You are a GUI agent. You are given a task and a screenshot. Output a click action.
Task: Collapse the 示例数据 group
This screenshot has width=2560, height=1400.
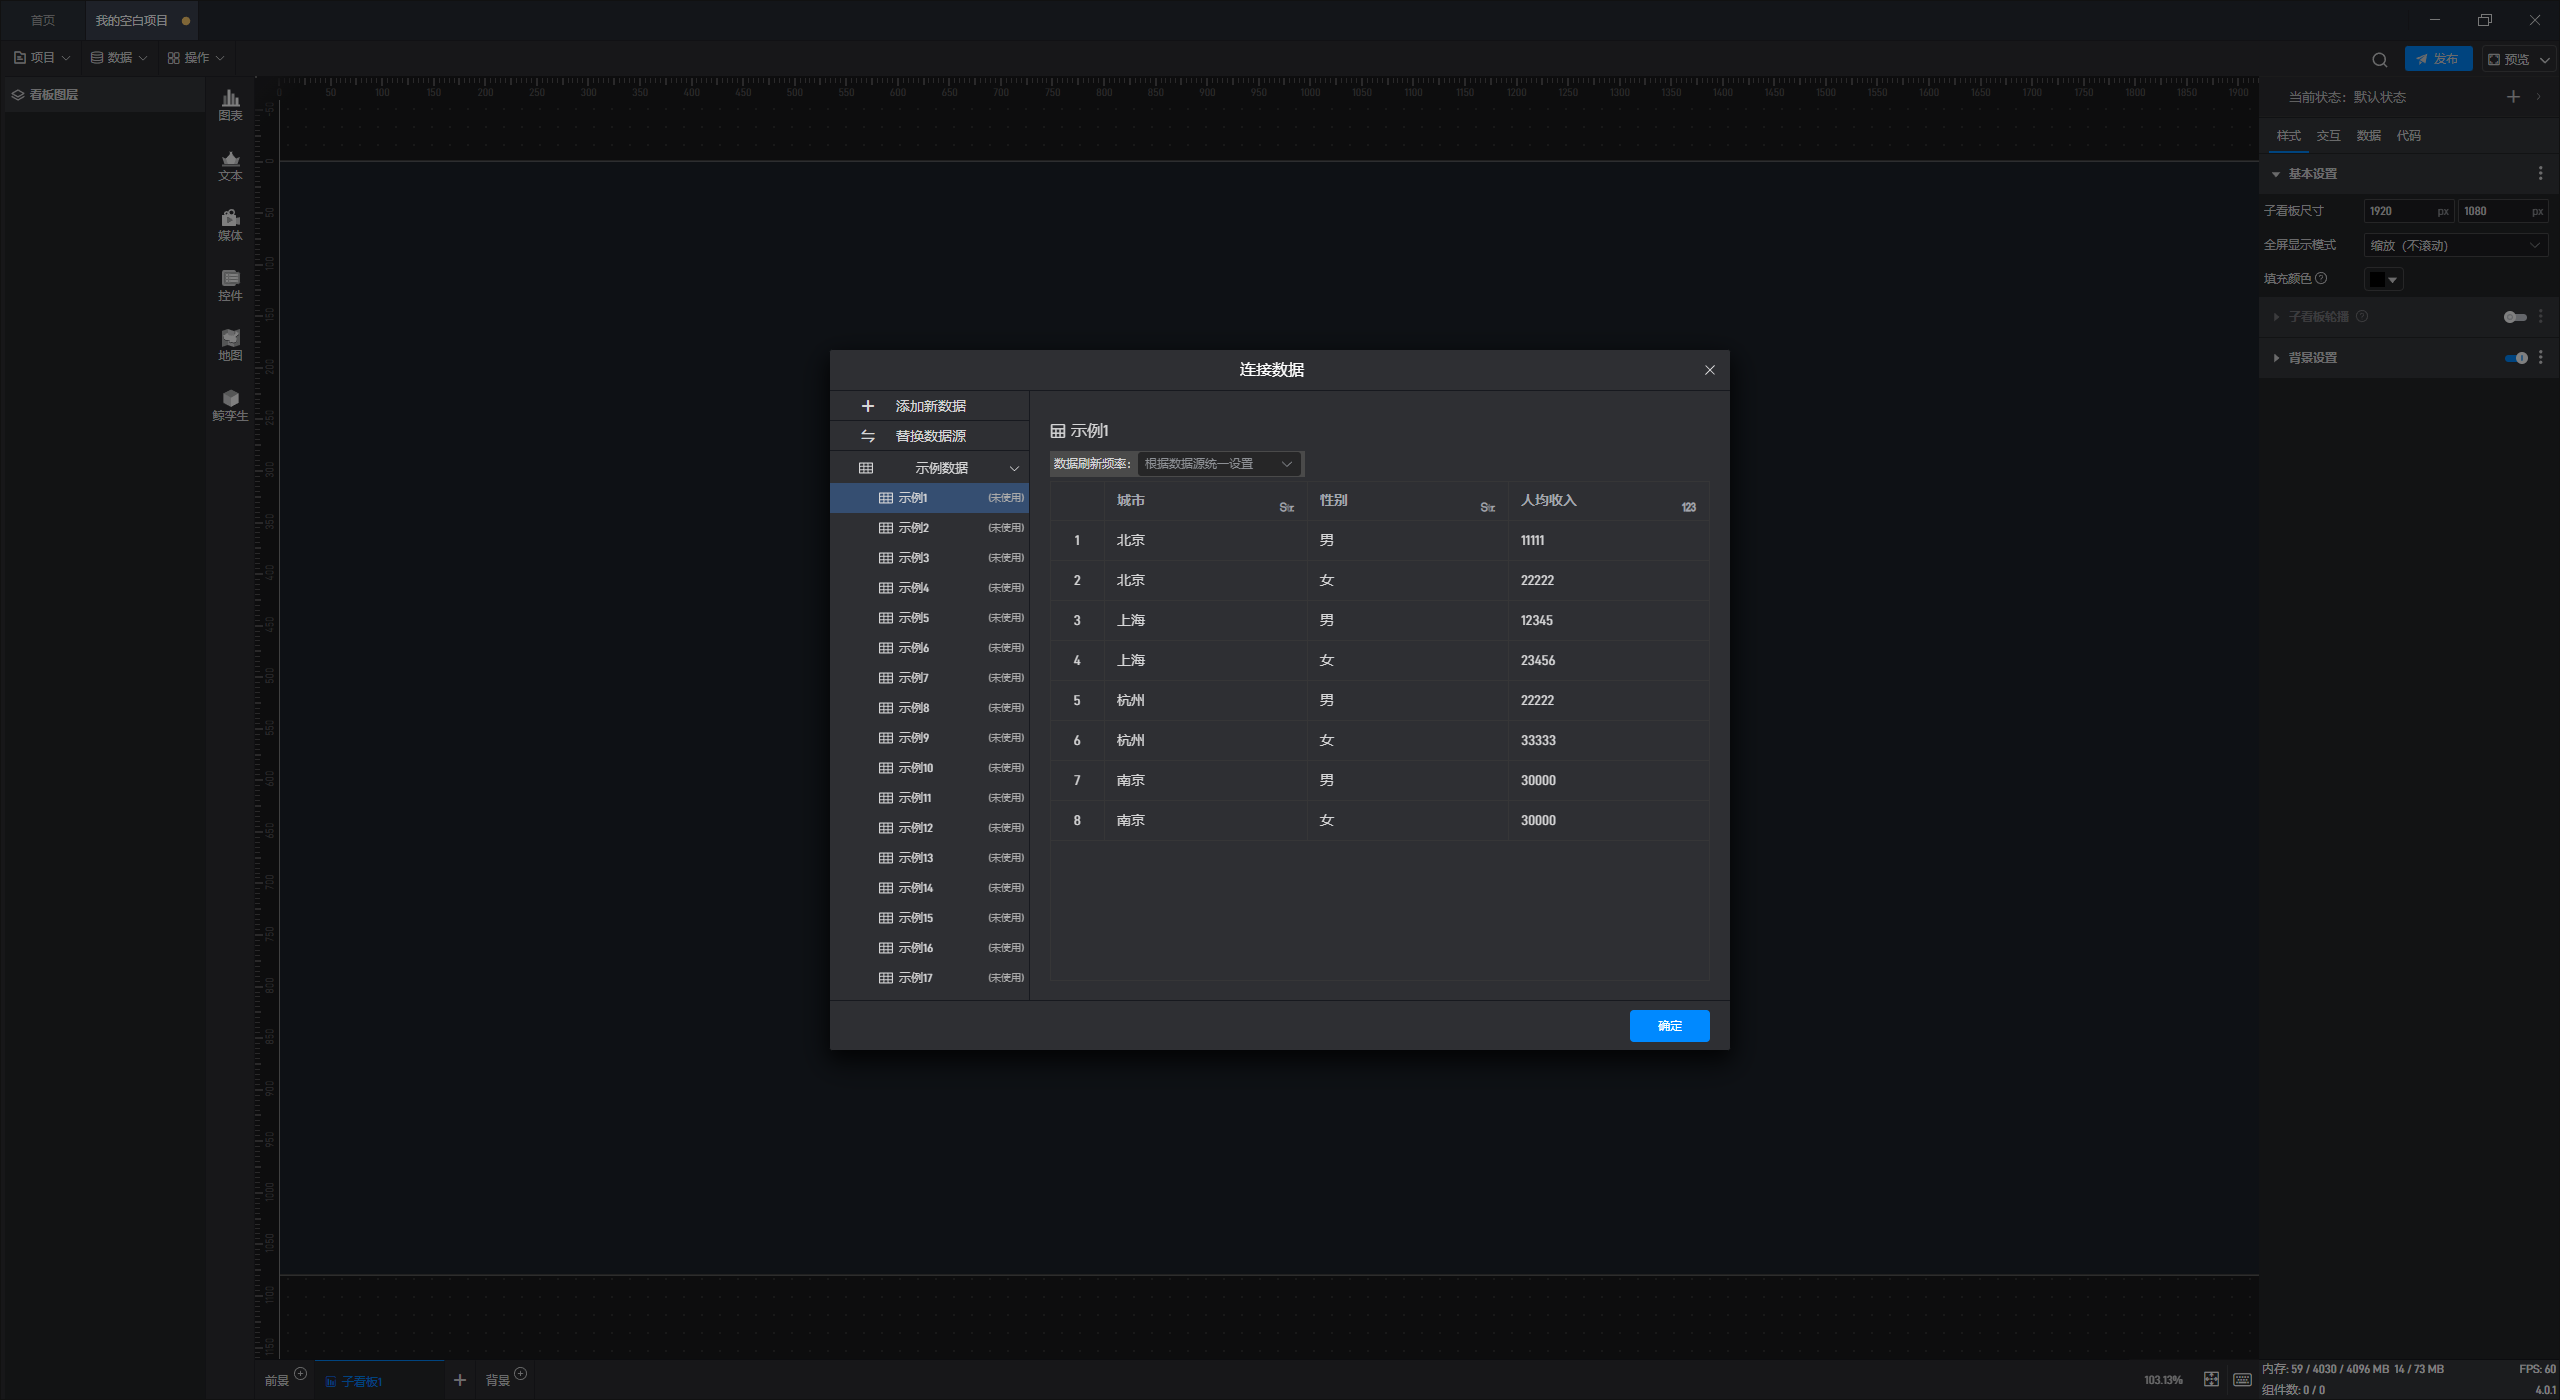1013,468
